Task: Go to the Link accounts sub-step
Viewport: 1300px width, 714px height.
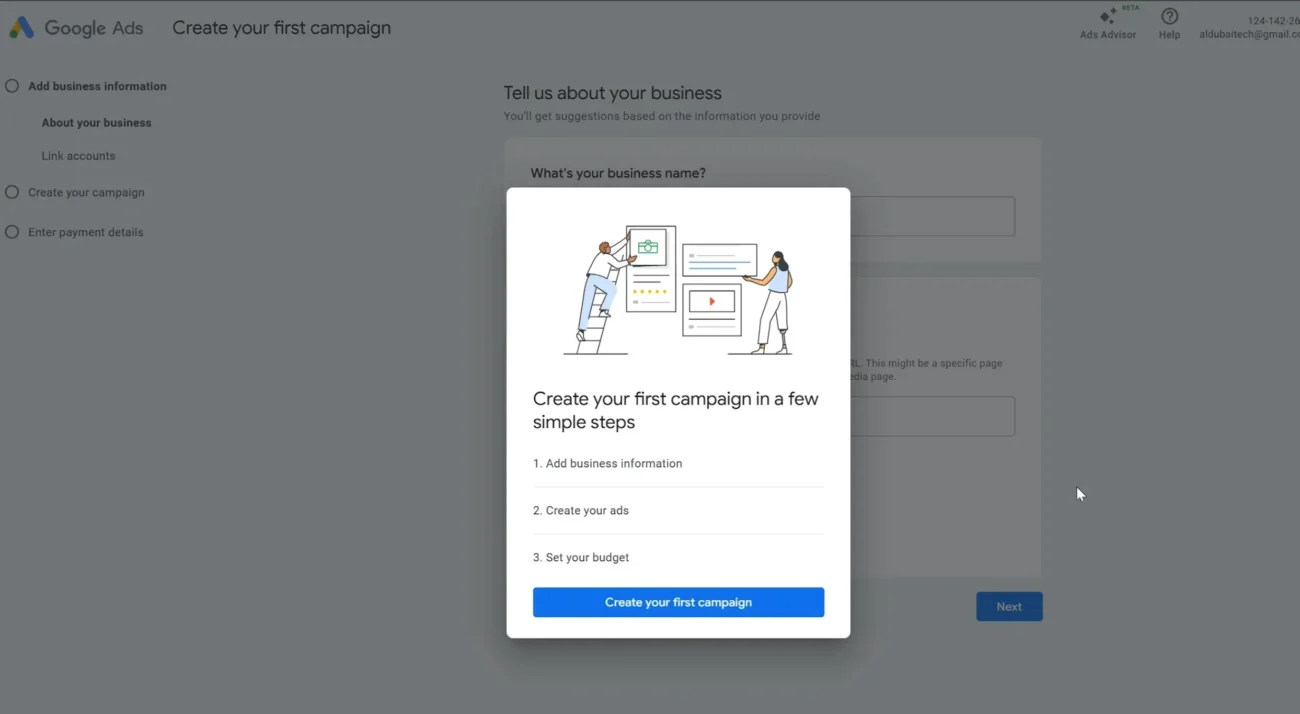Action: pyautogui.click(x=78, y=156)
